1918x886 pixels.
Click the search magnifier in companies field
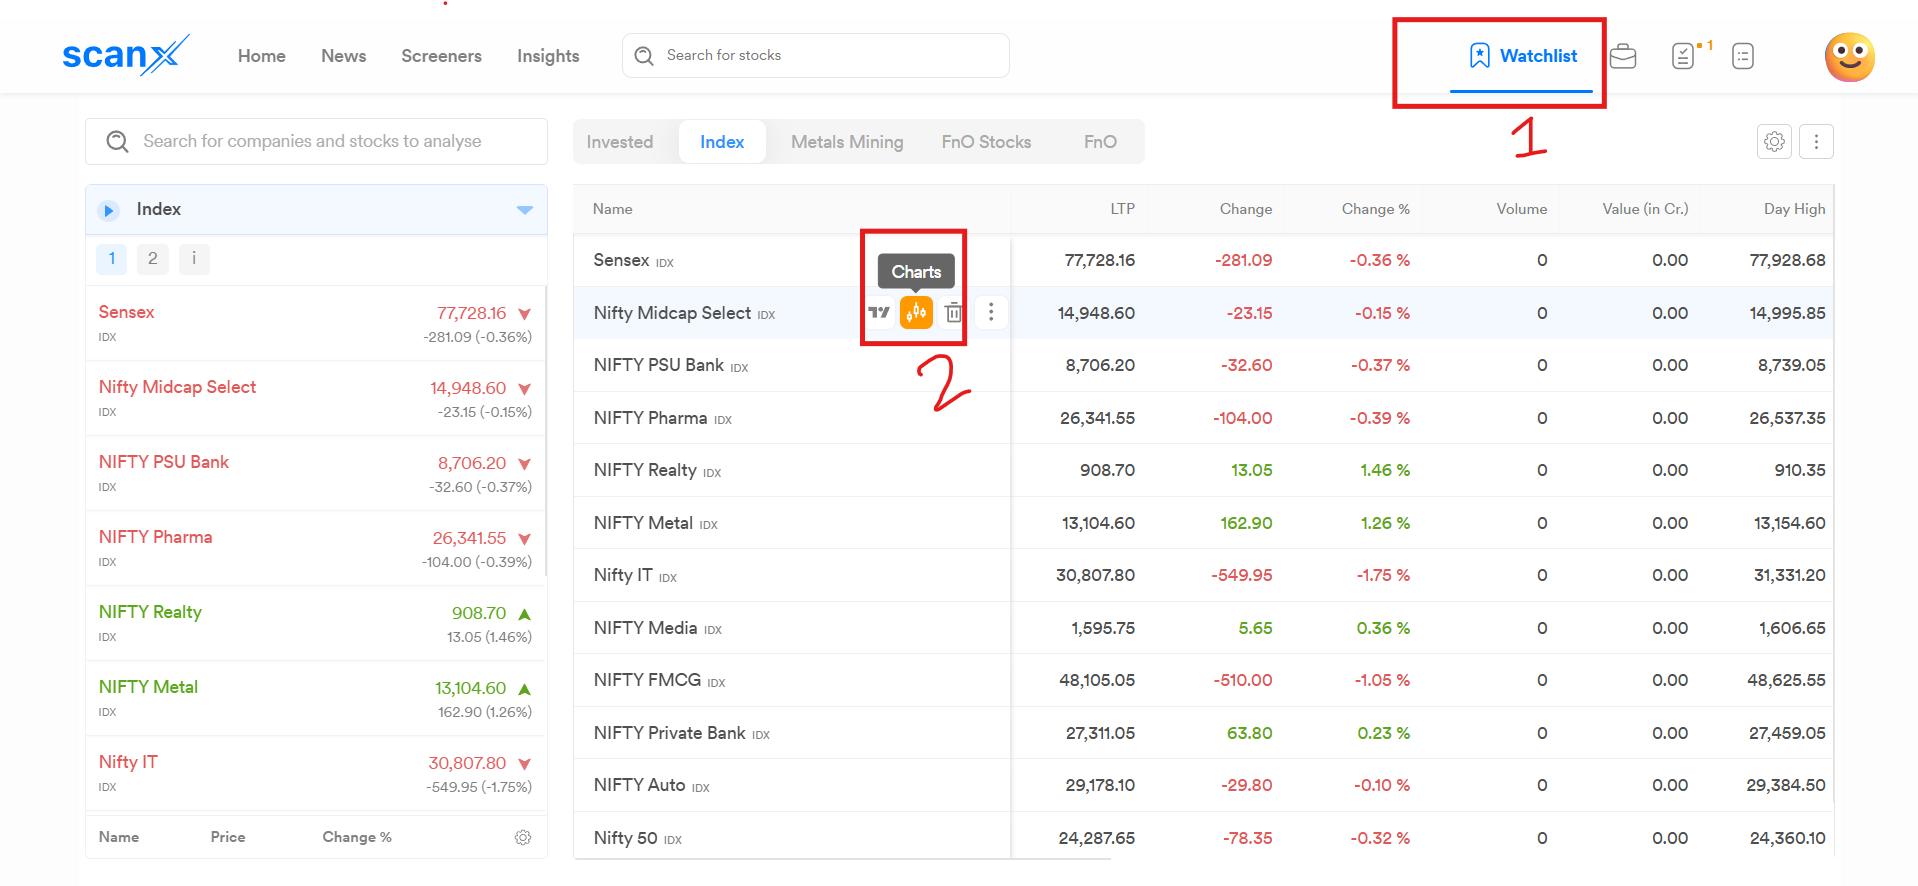pos(117,142)
